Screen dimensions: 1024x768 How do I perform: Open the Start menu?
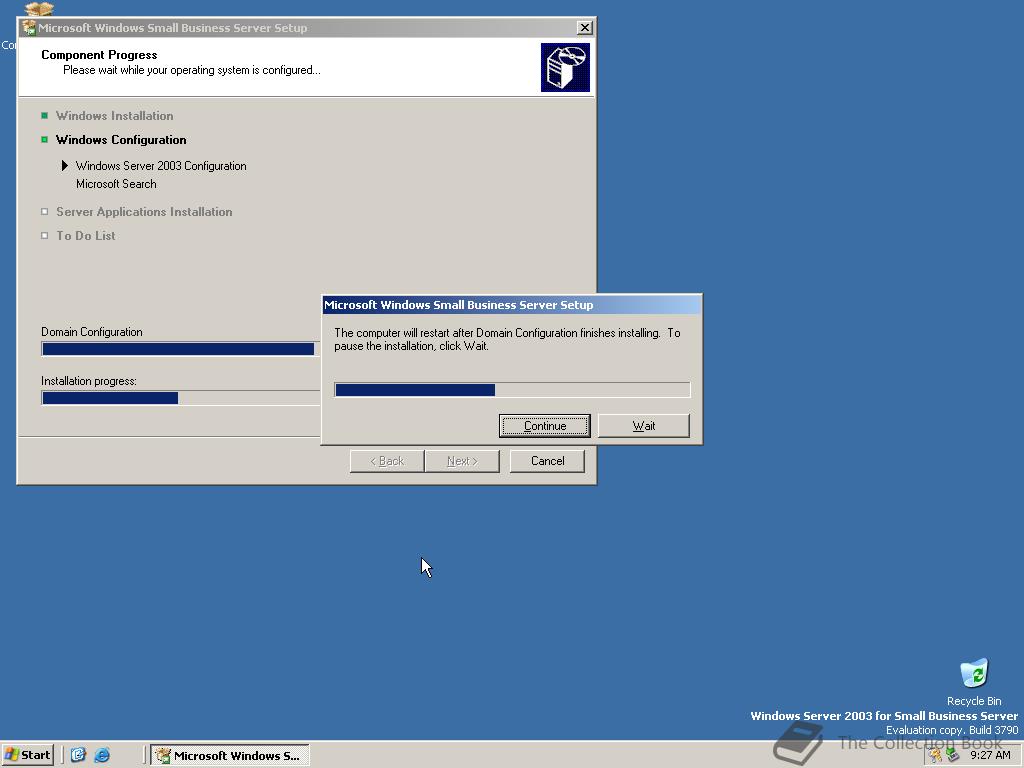[27, 755]
